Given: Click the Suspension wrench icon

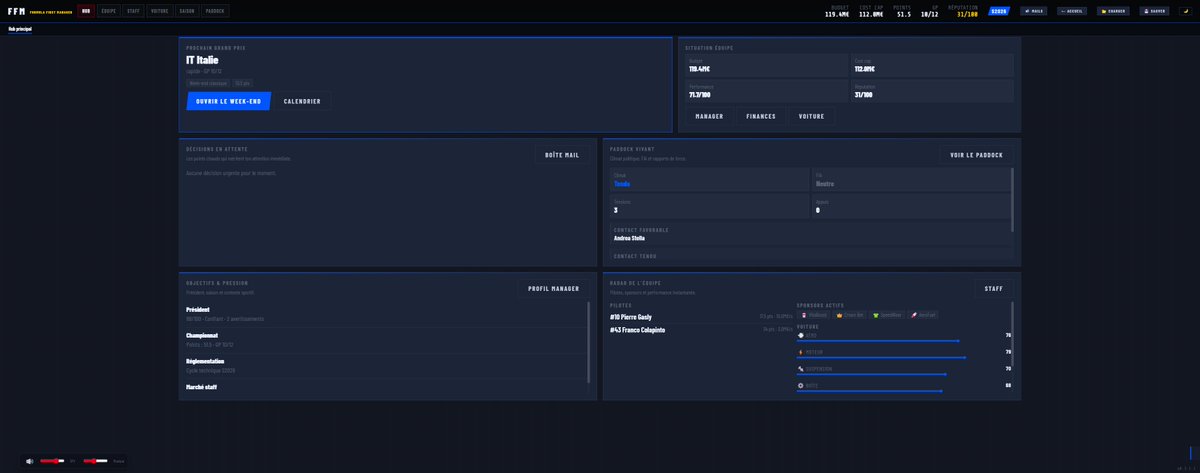Looking at the screenshot, I should tap(801, 368).
